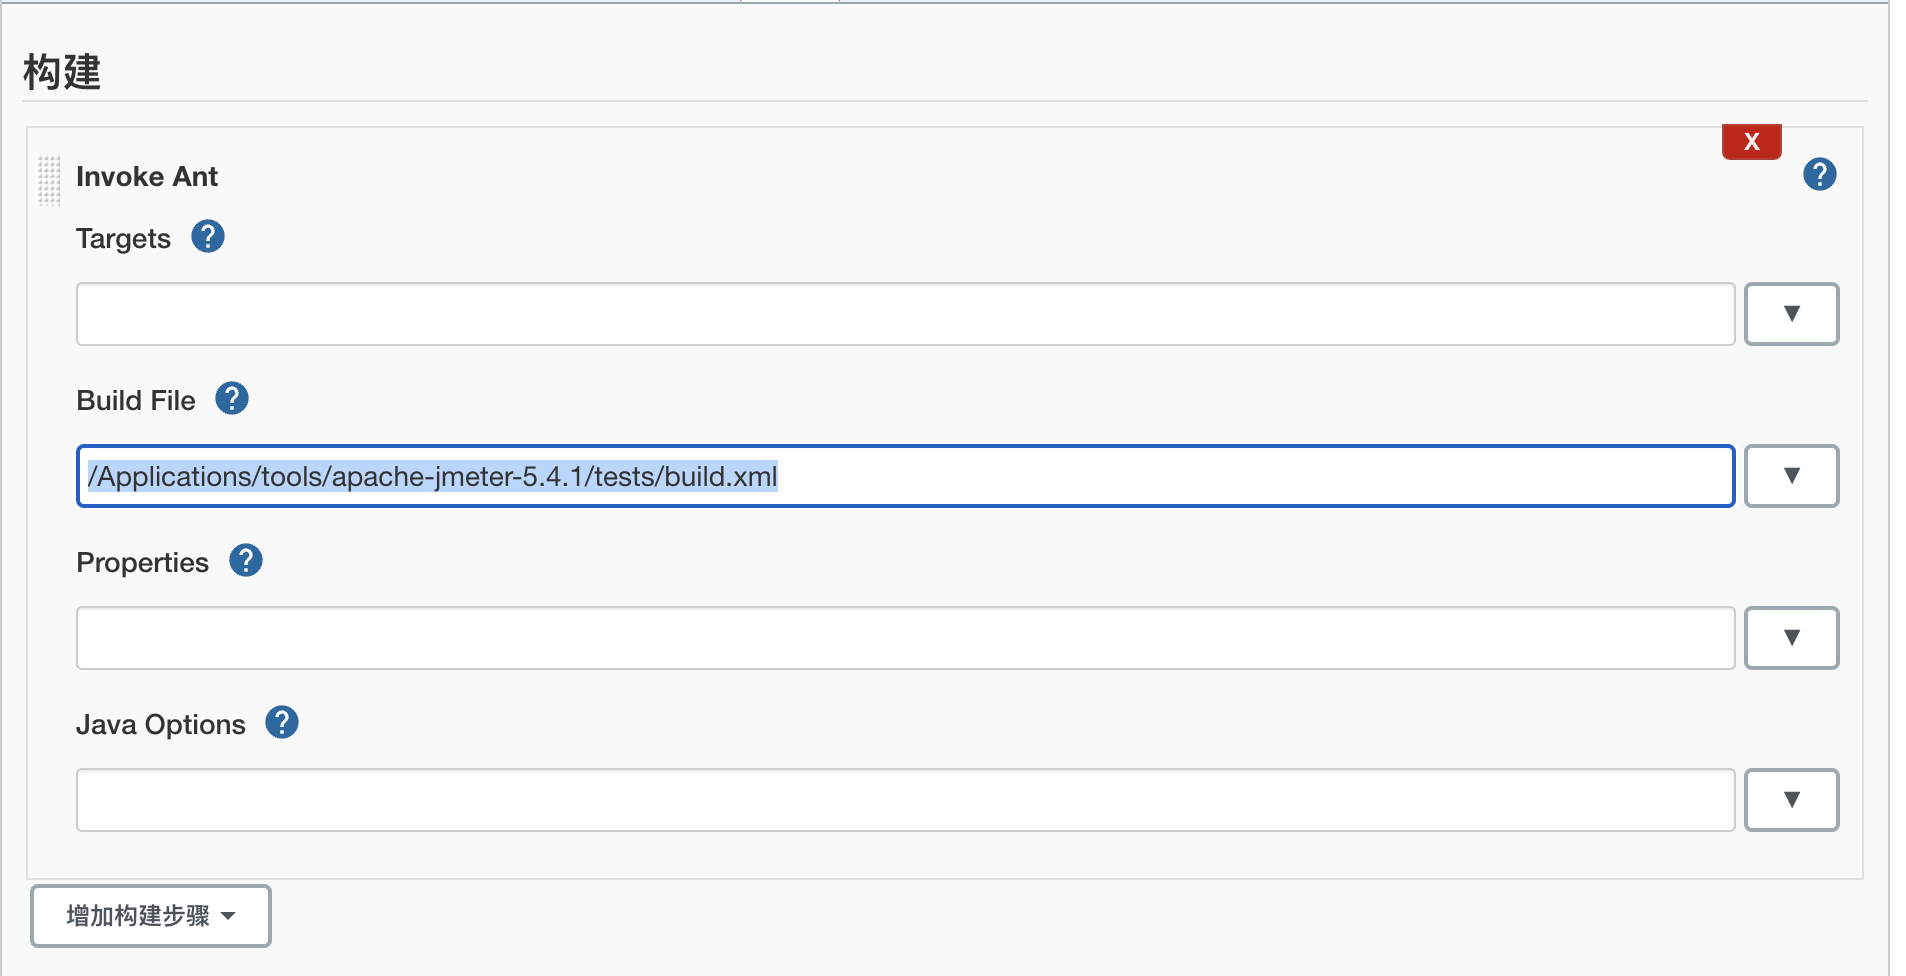
Task: Click the Invoke Ant step title
Action: coord(147,177)
